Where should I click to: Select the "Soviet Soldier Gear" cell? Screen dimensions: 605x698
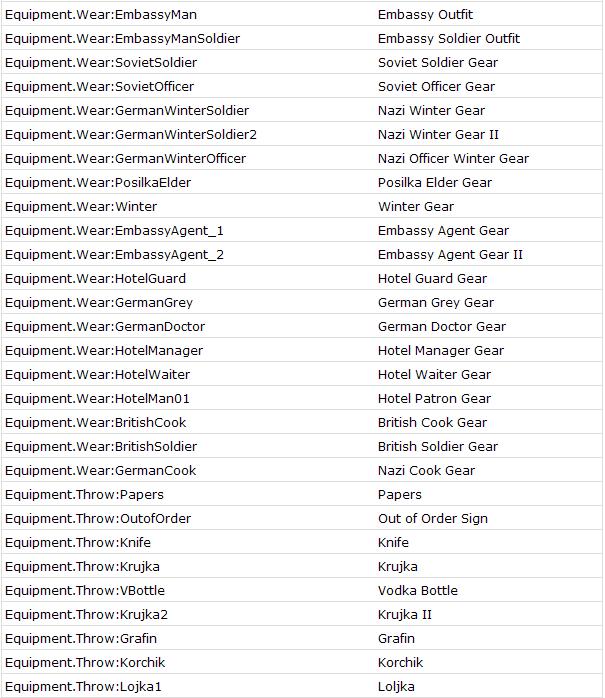click(x=438, y=63)
